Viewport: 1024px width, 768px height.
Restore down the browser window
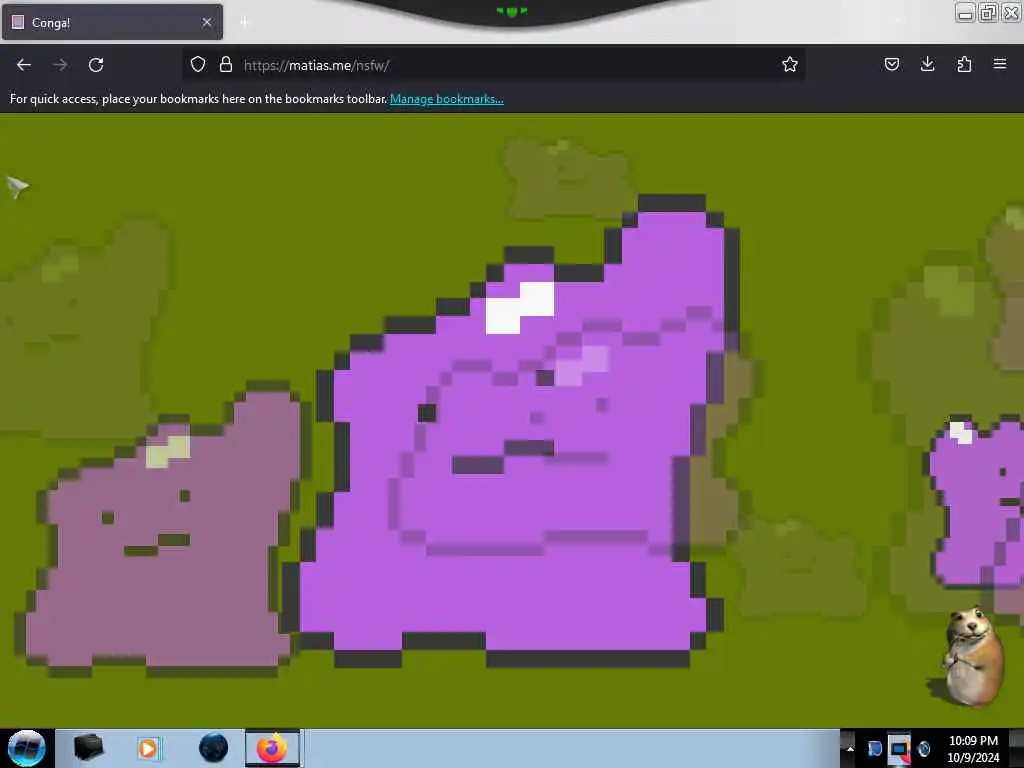click(x=988, y=12)
